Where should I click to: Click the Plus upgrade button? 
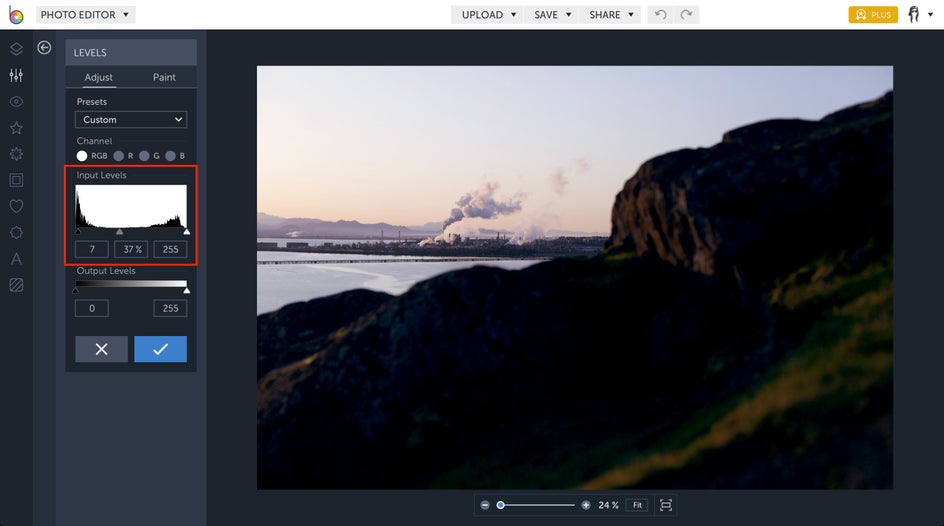(873, 14)
